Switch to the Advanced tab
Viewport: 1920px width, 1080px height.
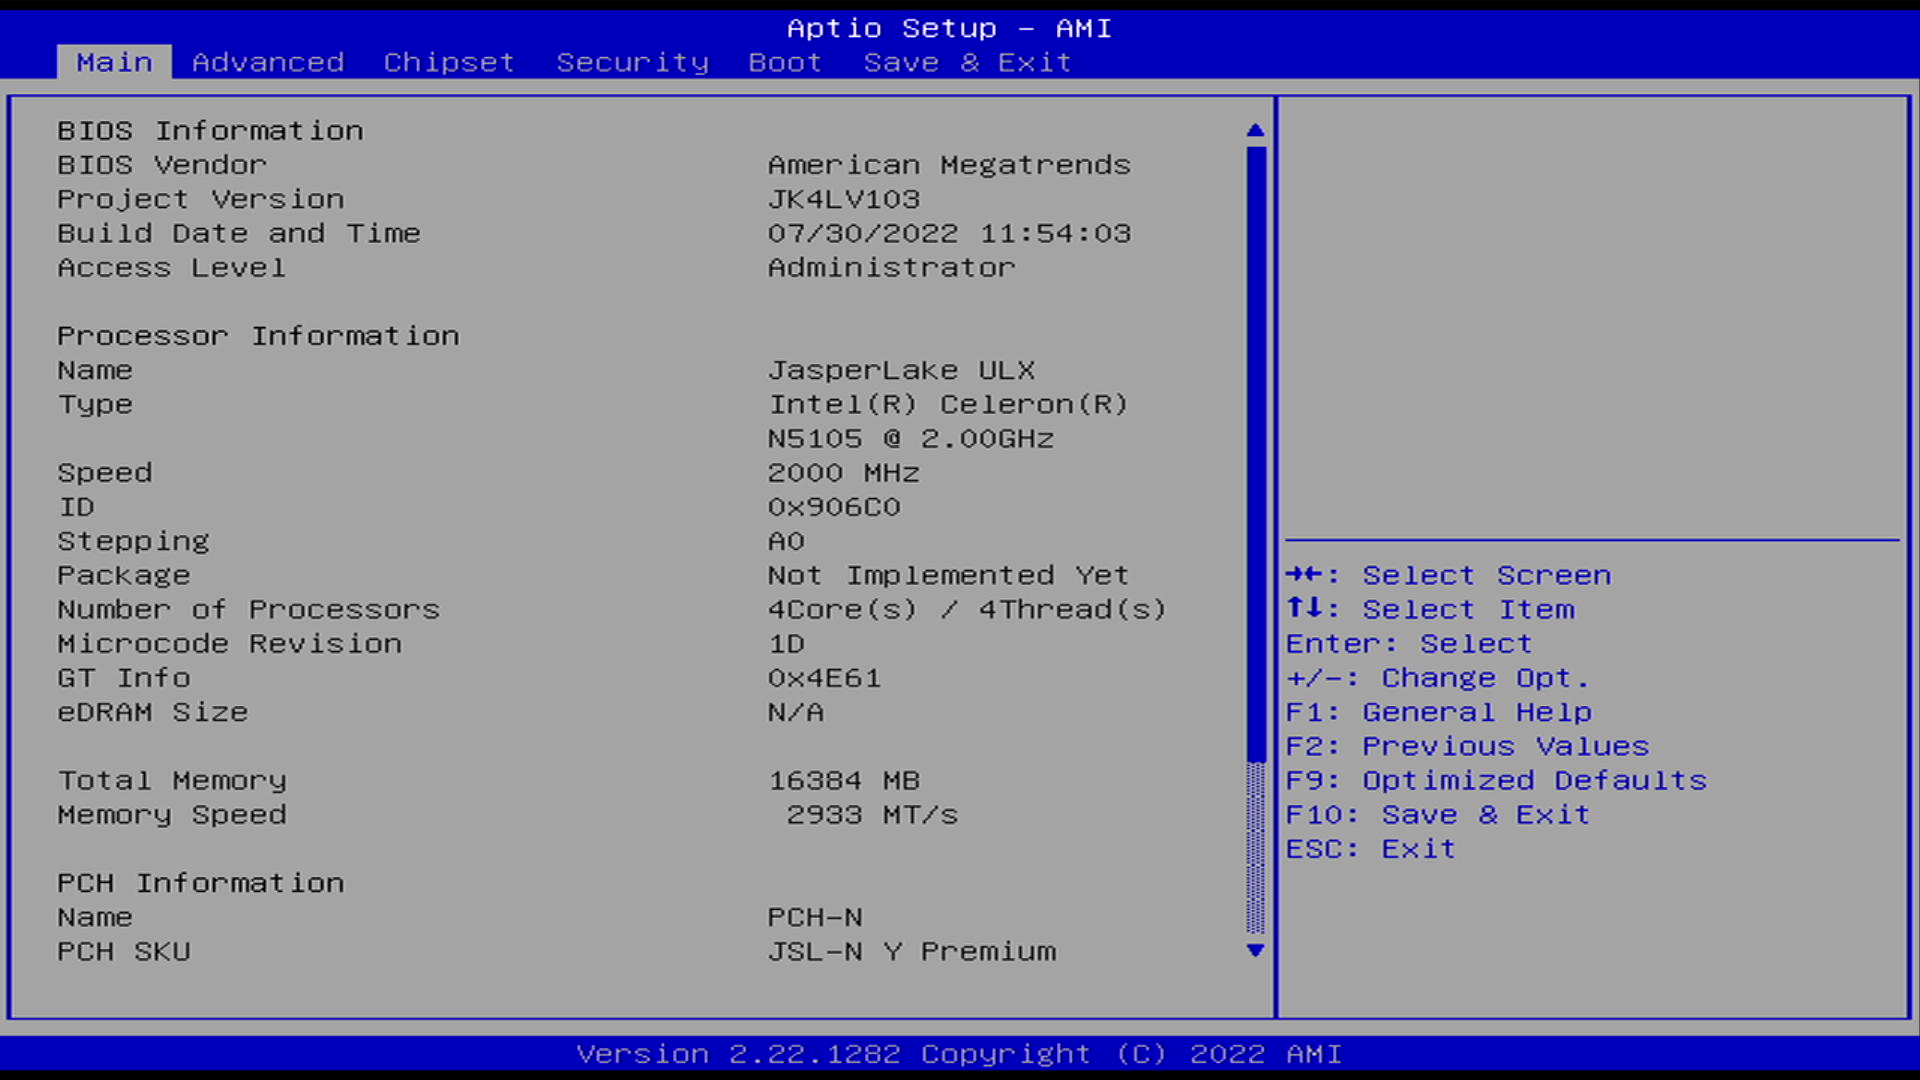tap(267, 62)
